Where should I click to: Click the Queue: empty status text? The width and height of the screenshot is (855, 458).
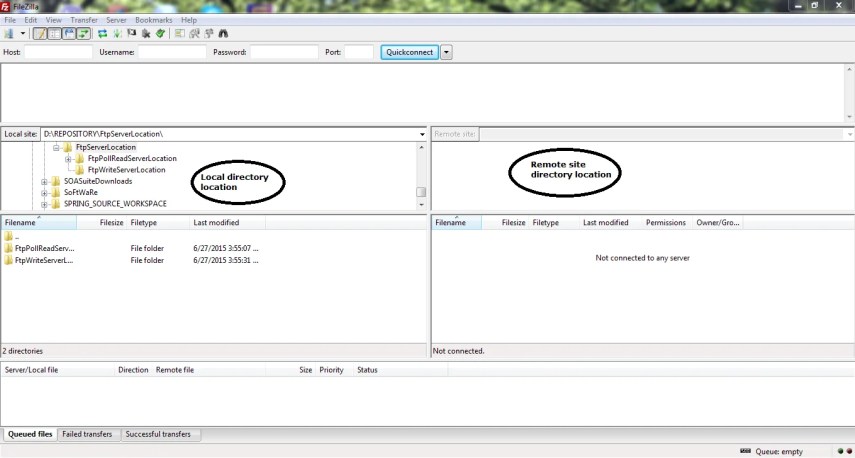[x=779, y=451]
